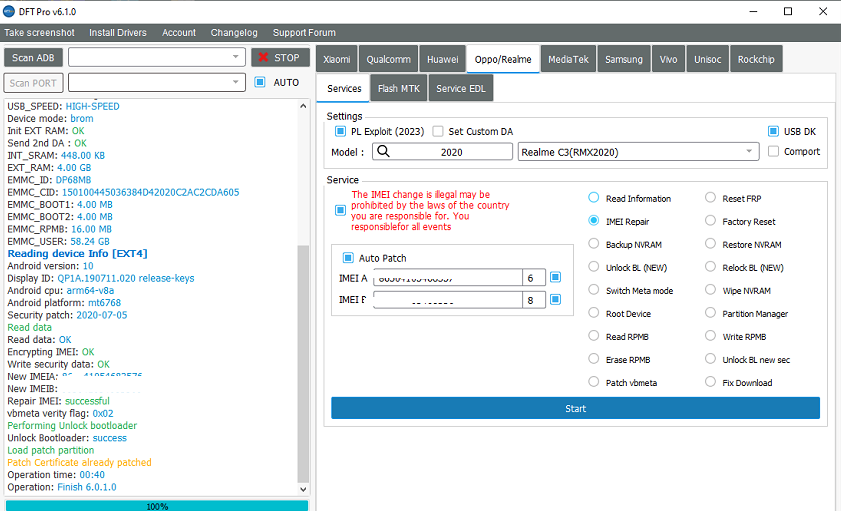Open the Services sub-tab
This screenshot has height=511, width=841.
click(x=344, y=88)
